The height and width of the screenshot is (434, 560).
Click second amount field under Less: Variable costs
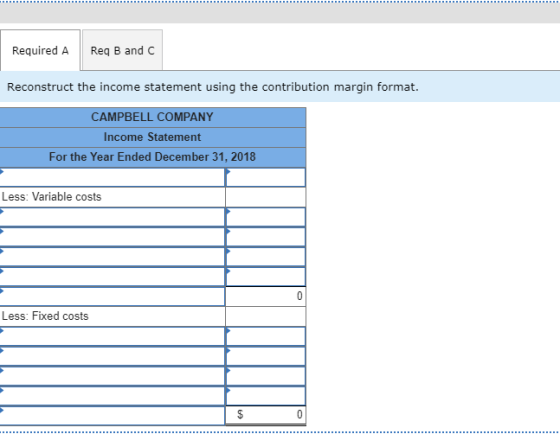[x=266, y=237]
